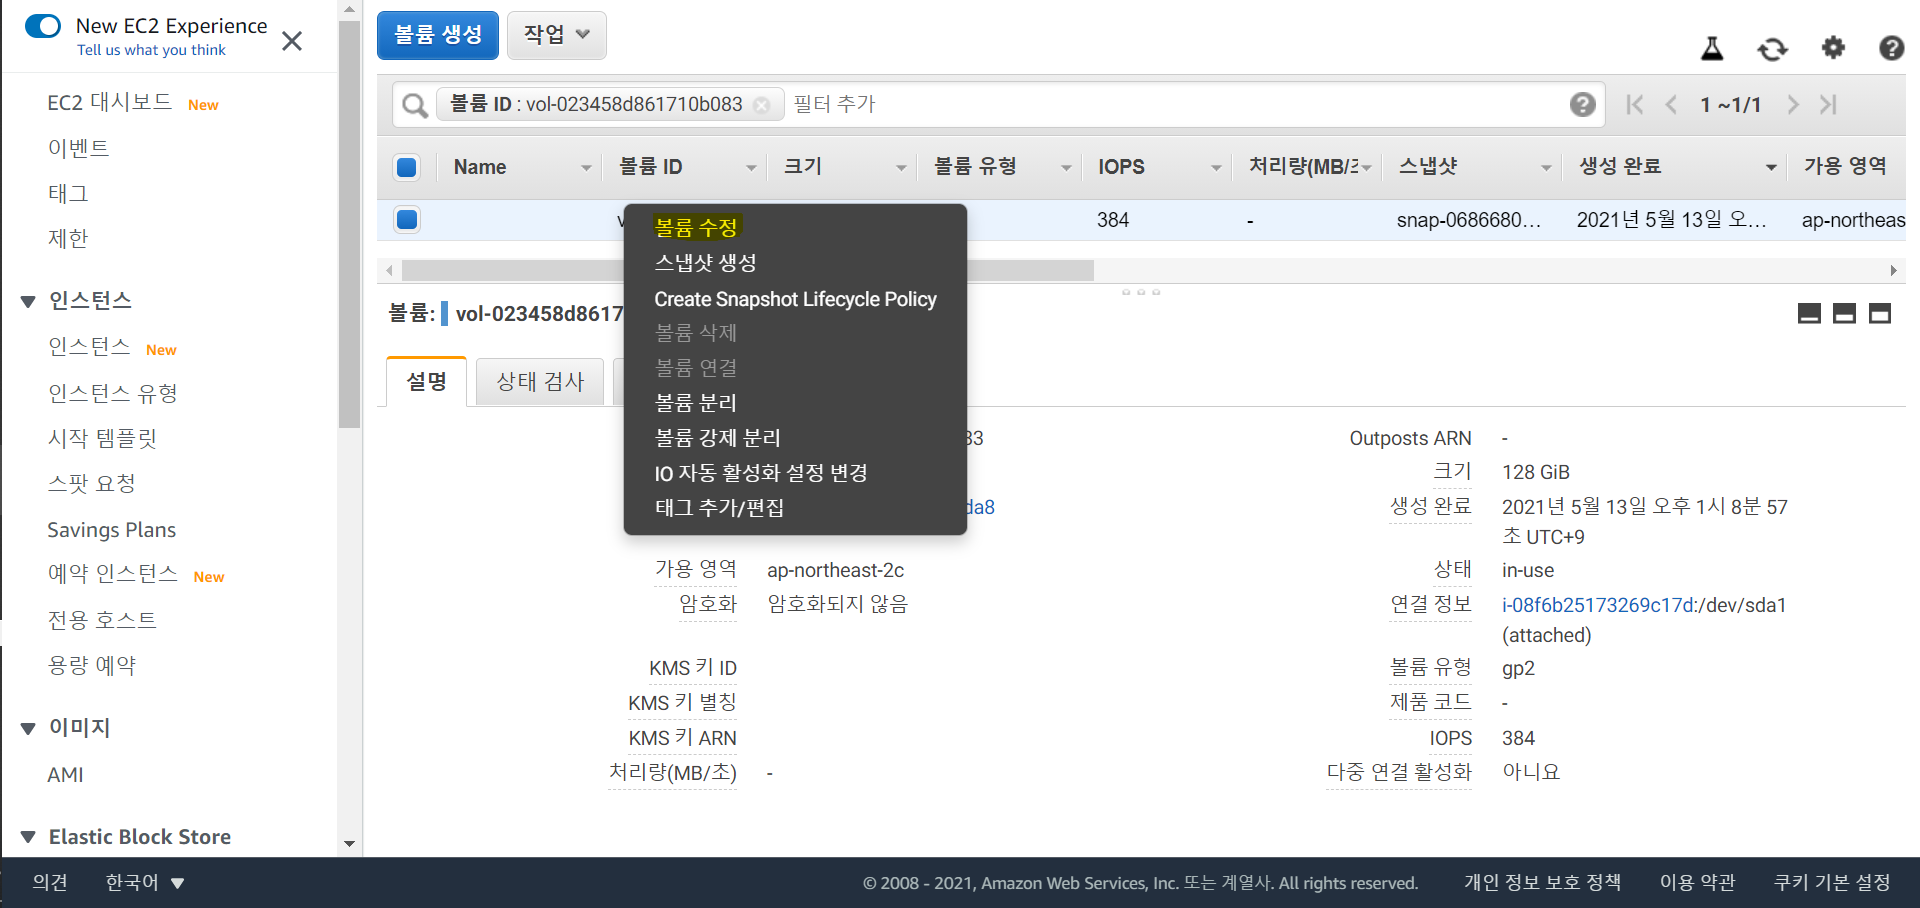This screenshot has height=908, width=1920.
Task: Open the 크기 column dropdown arrow
Action: (x=901, y=168)
